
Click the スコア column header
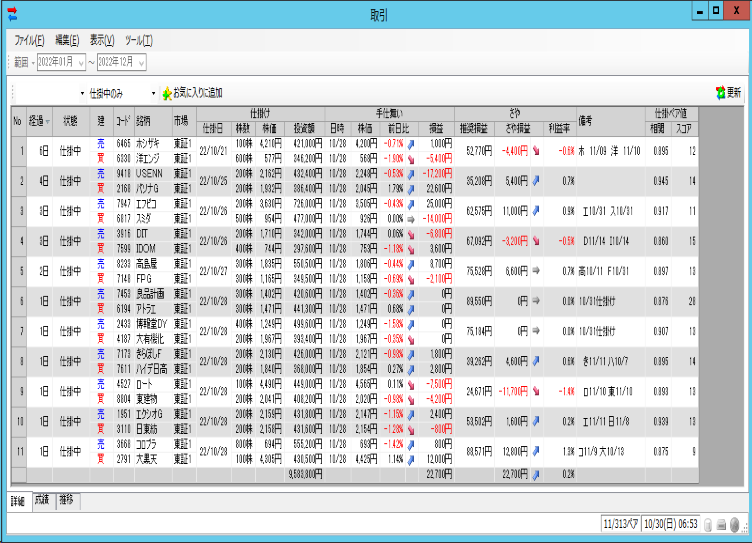tap(685, 128)
